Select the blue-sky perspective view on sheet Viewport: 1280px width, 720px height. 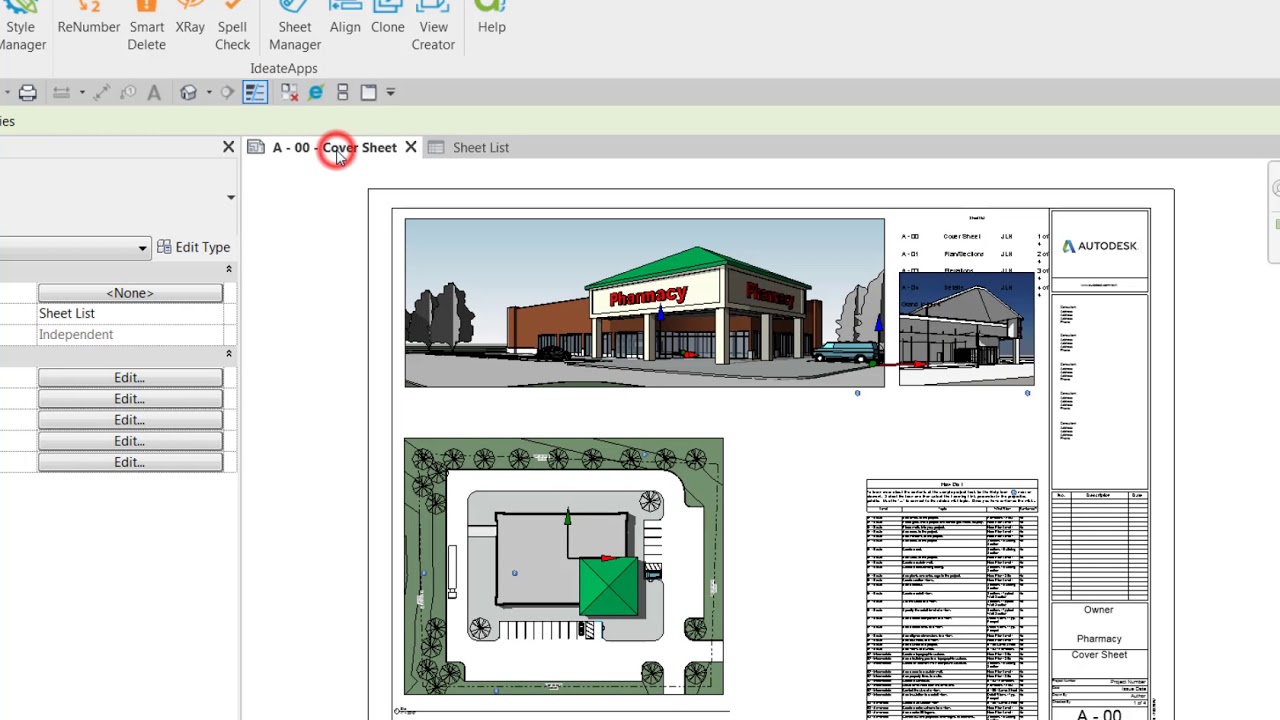966,328
